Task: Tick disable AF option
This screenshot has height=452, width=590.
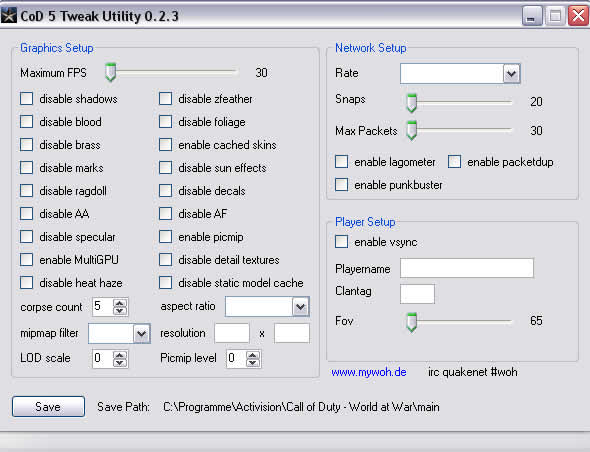Action: 166,213
